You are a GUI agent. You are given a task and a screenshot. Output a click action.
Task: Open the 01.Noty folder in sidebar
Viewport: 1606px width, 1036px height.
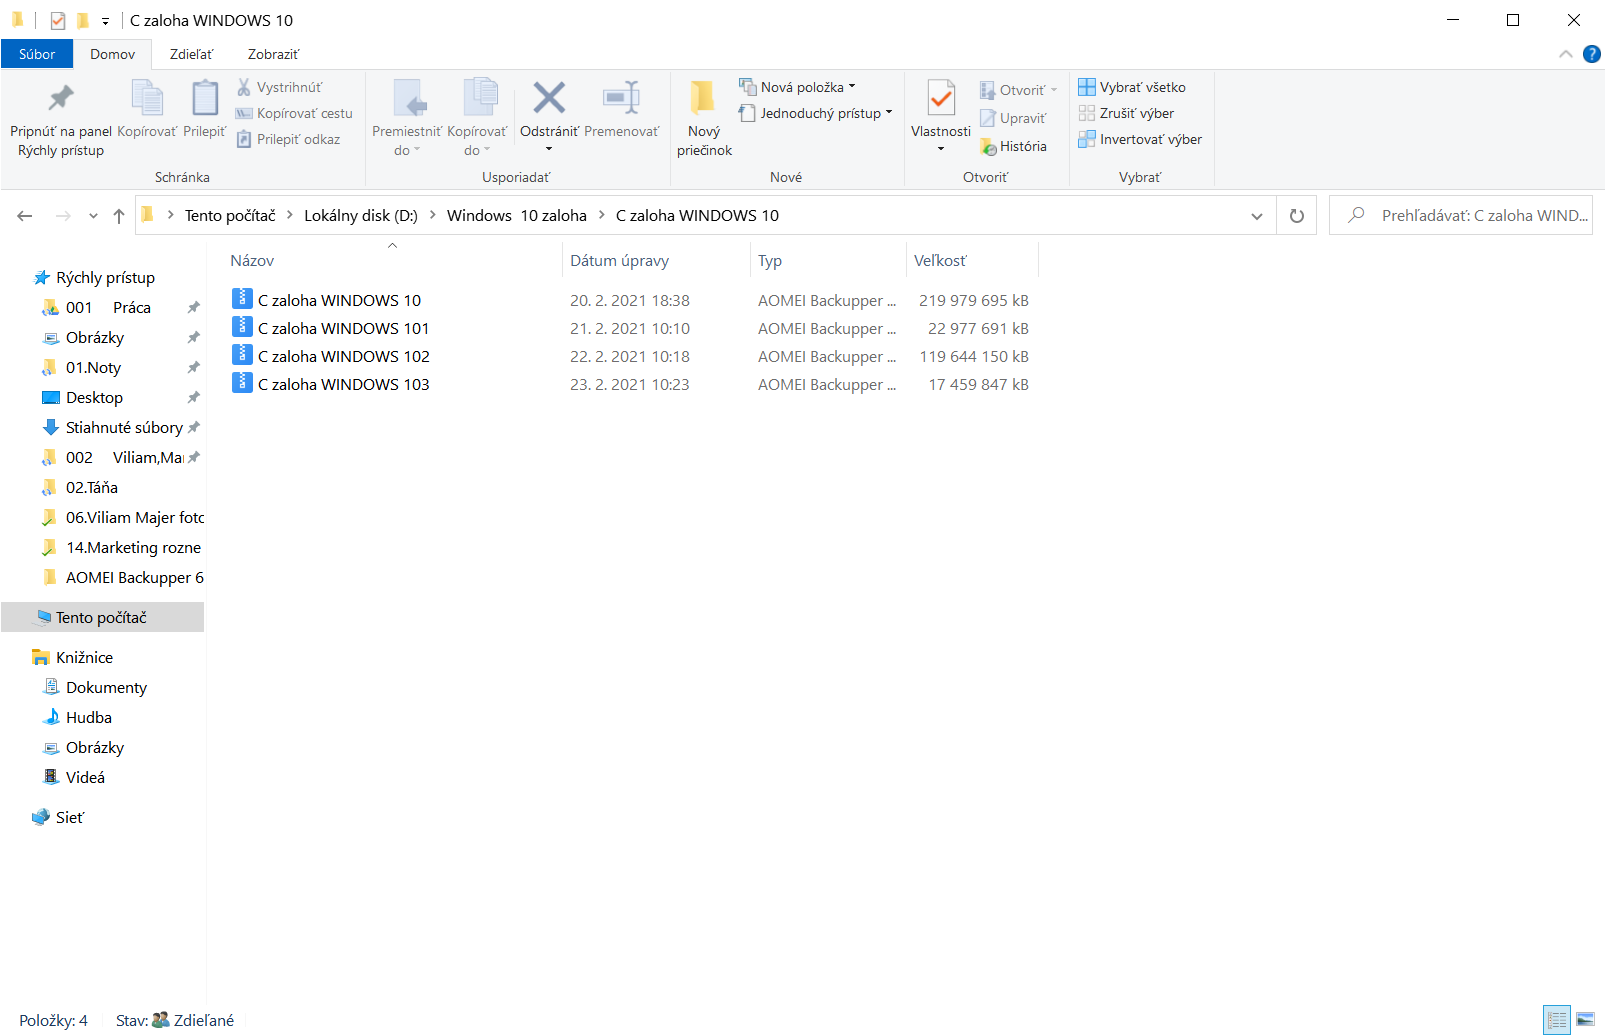tap(93, 368)
